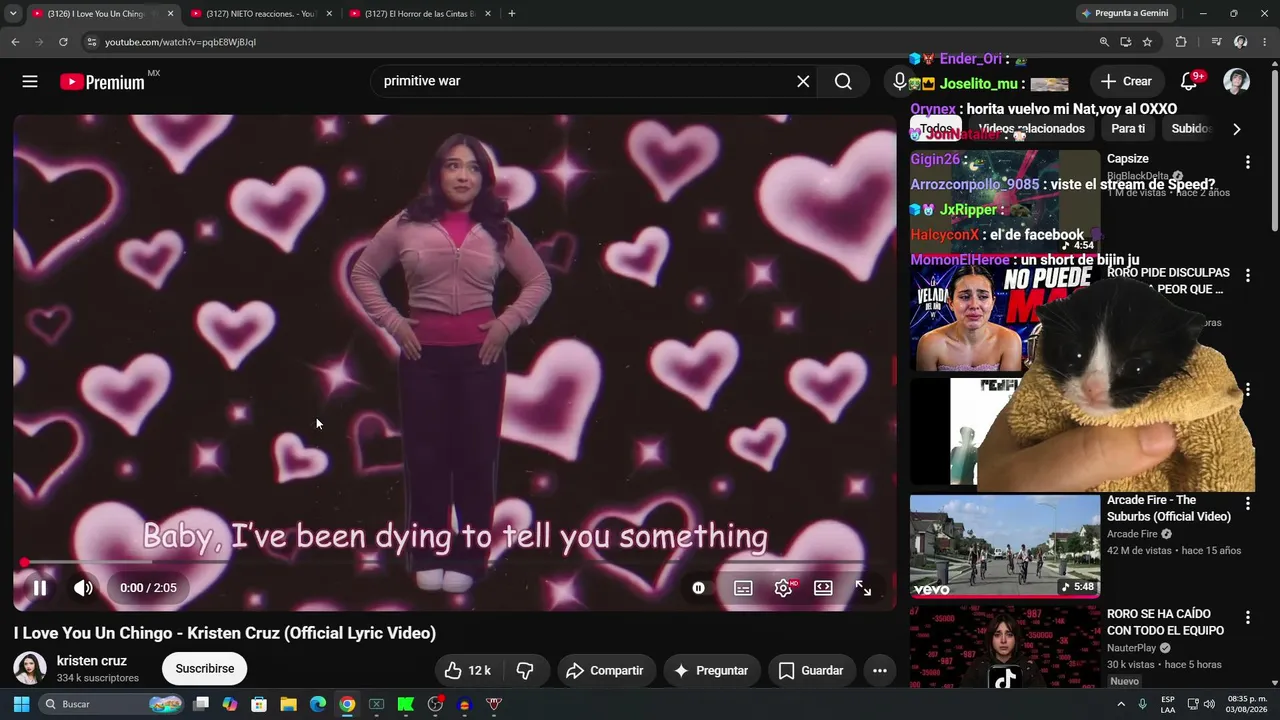The image size is (1280, 720).
Task: Open the zoom magnifier in the address bar
Action: coord(1104,42)
